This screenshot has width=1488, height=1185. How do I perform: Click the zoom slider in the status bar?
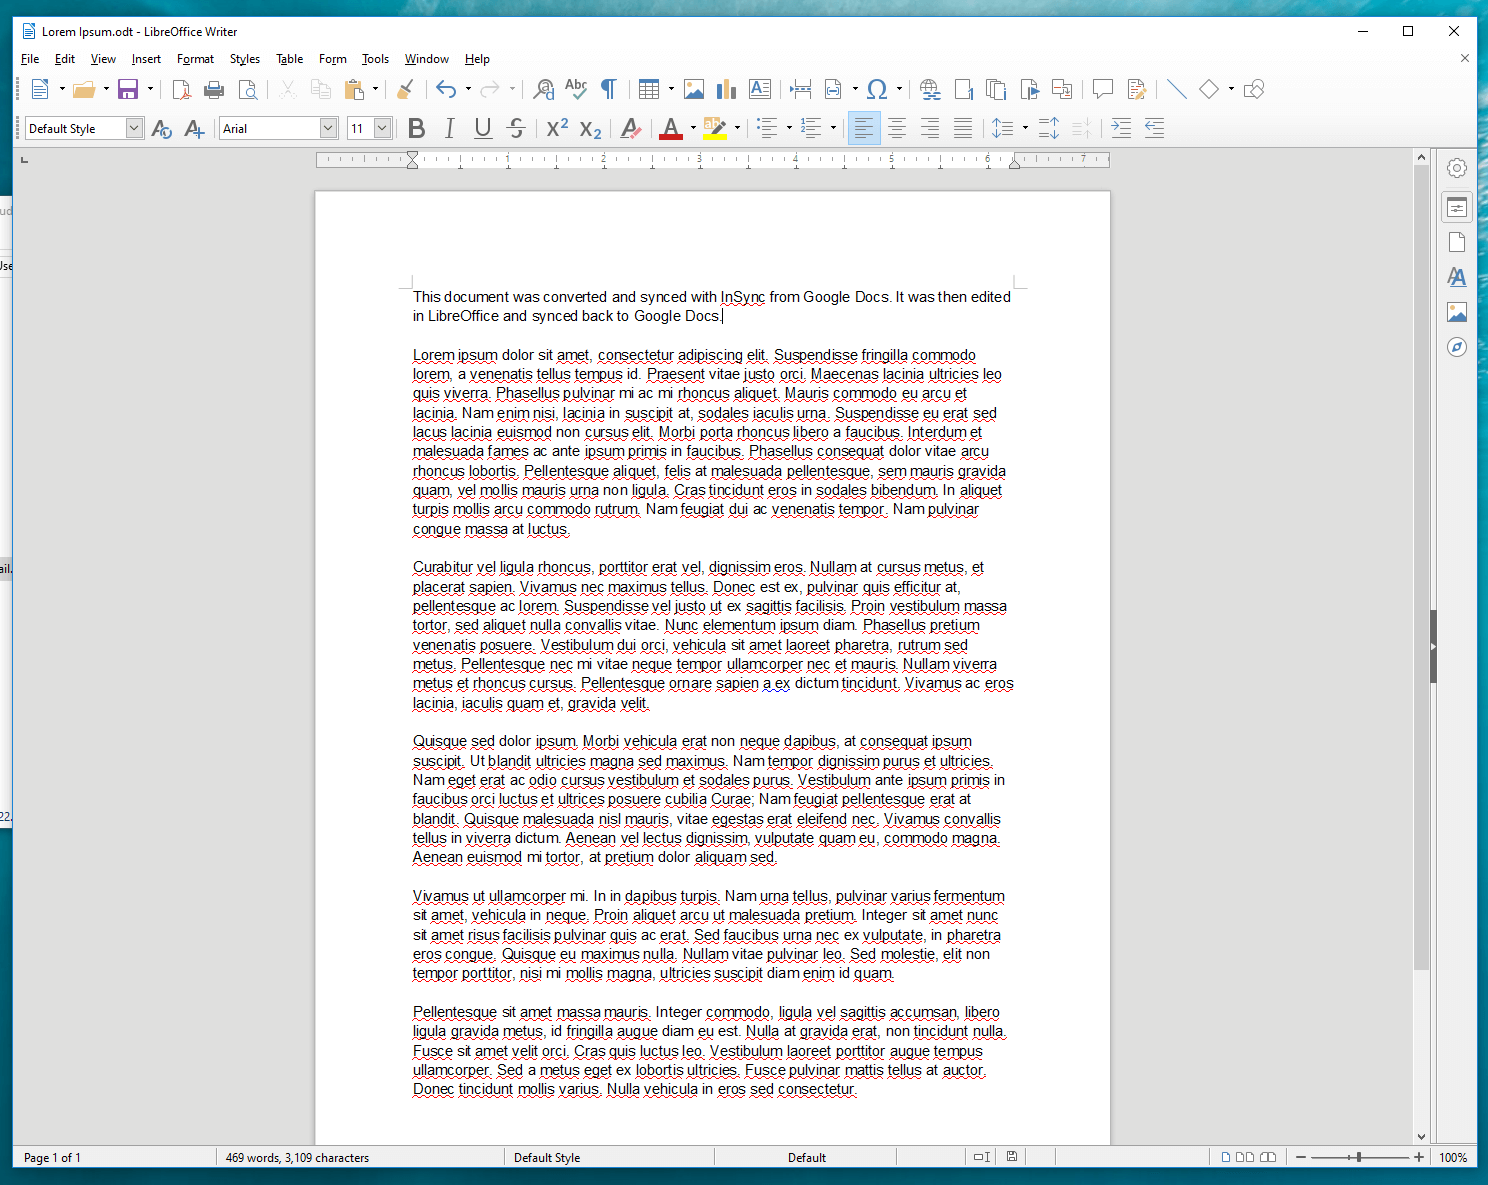pos(1358,1157)
